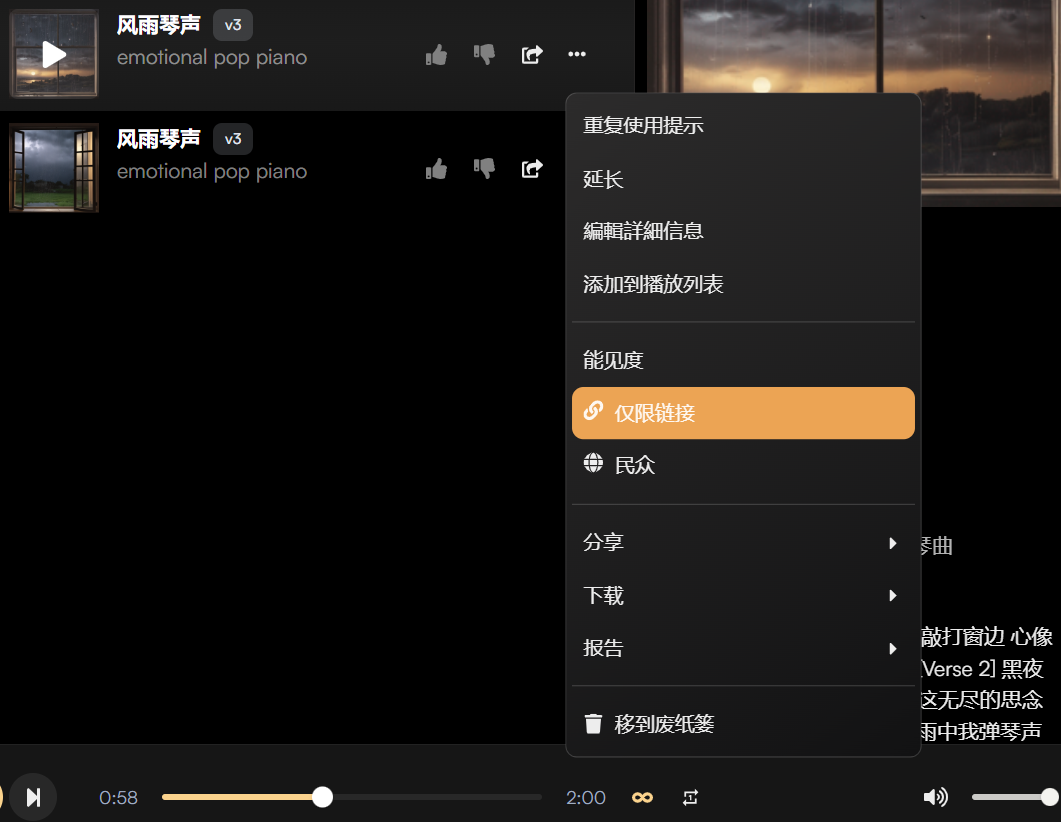Open share options for the first track

tap(532, 55)
